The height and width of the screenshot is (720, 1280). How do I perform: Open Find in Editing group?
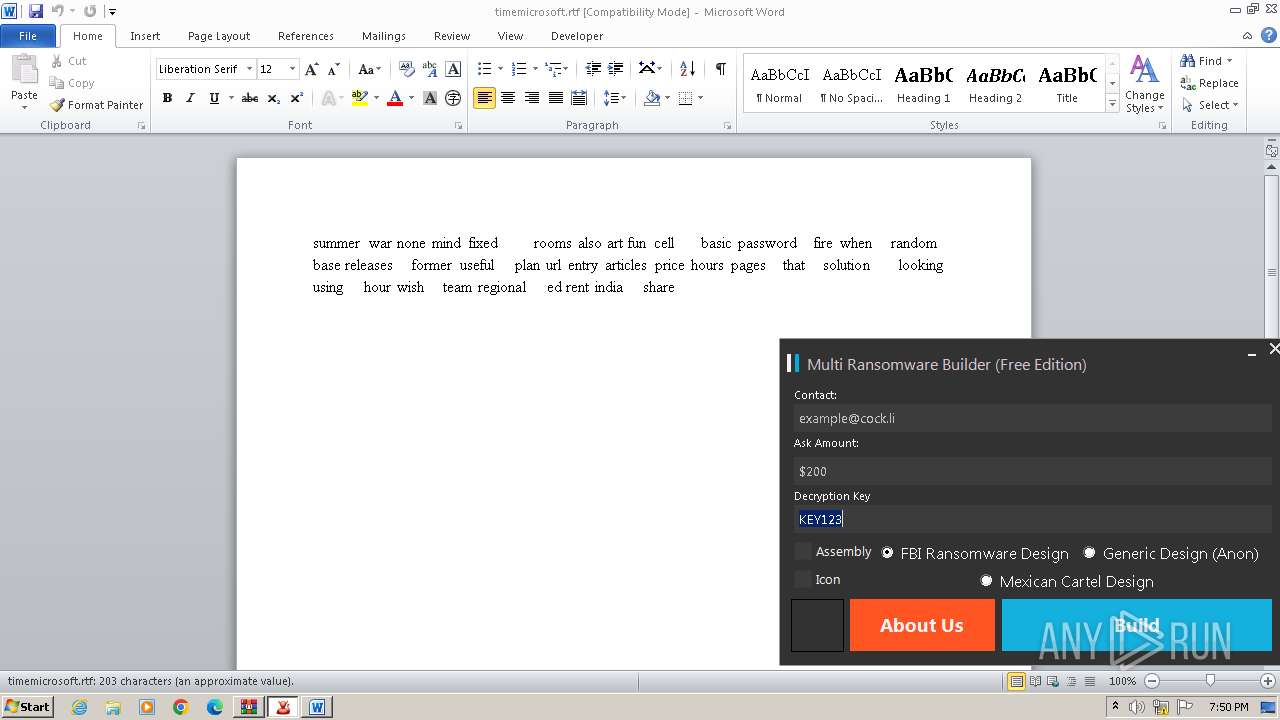[x=1200, y=61]
